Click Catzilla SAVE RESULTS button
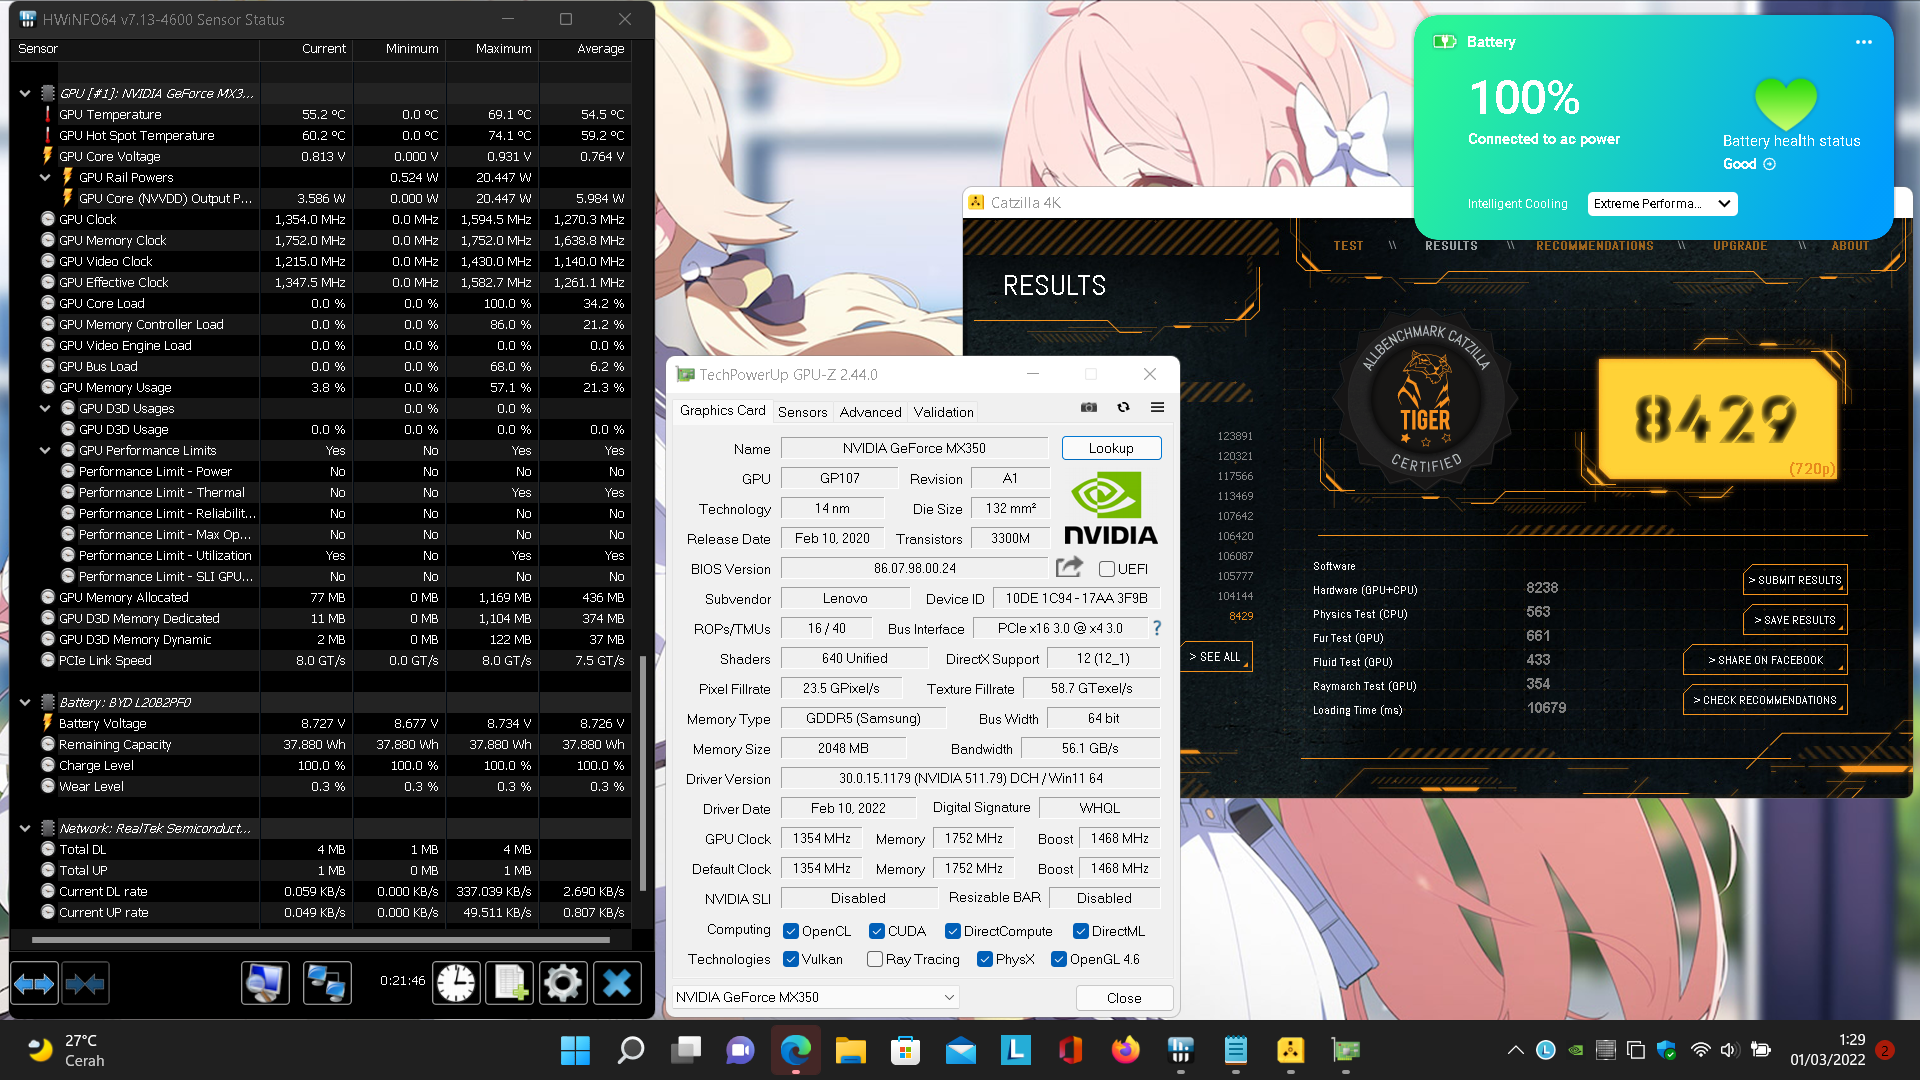1920x1080 pixels. coord(1795,620)
